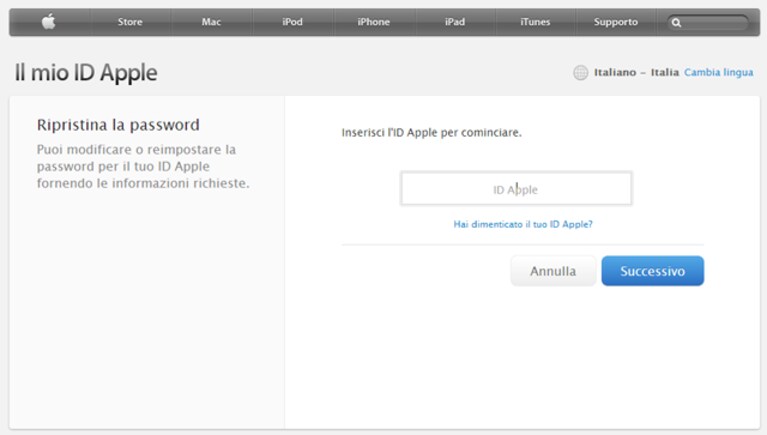Viewport: 767px width, 435px height.
Task: Open the iTunes section
Action: click(535, 22)
